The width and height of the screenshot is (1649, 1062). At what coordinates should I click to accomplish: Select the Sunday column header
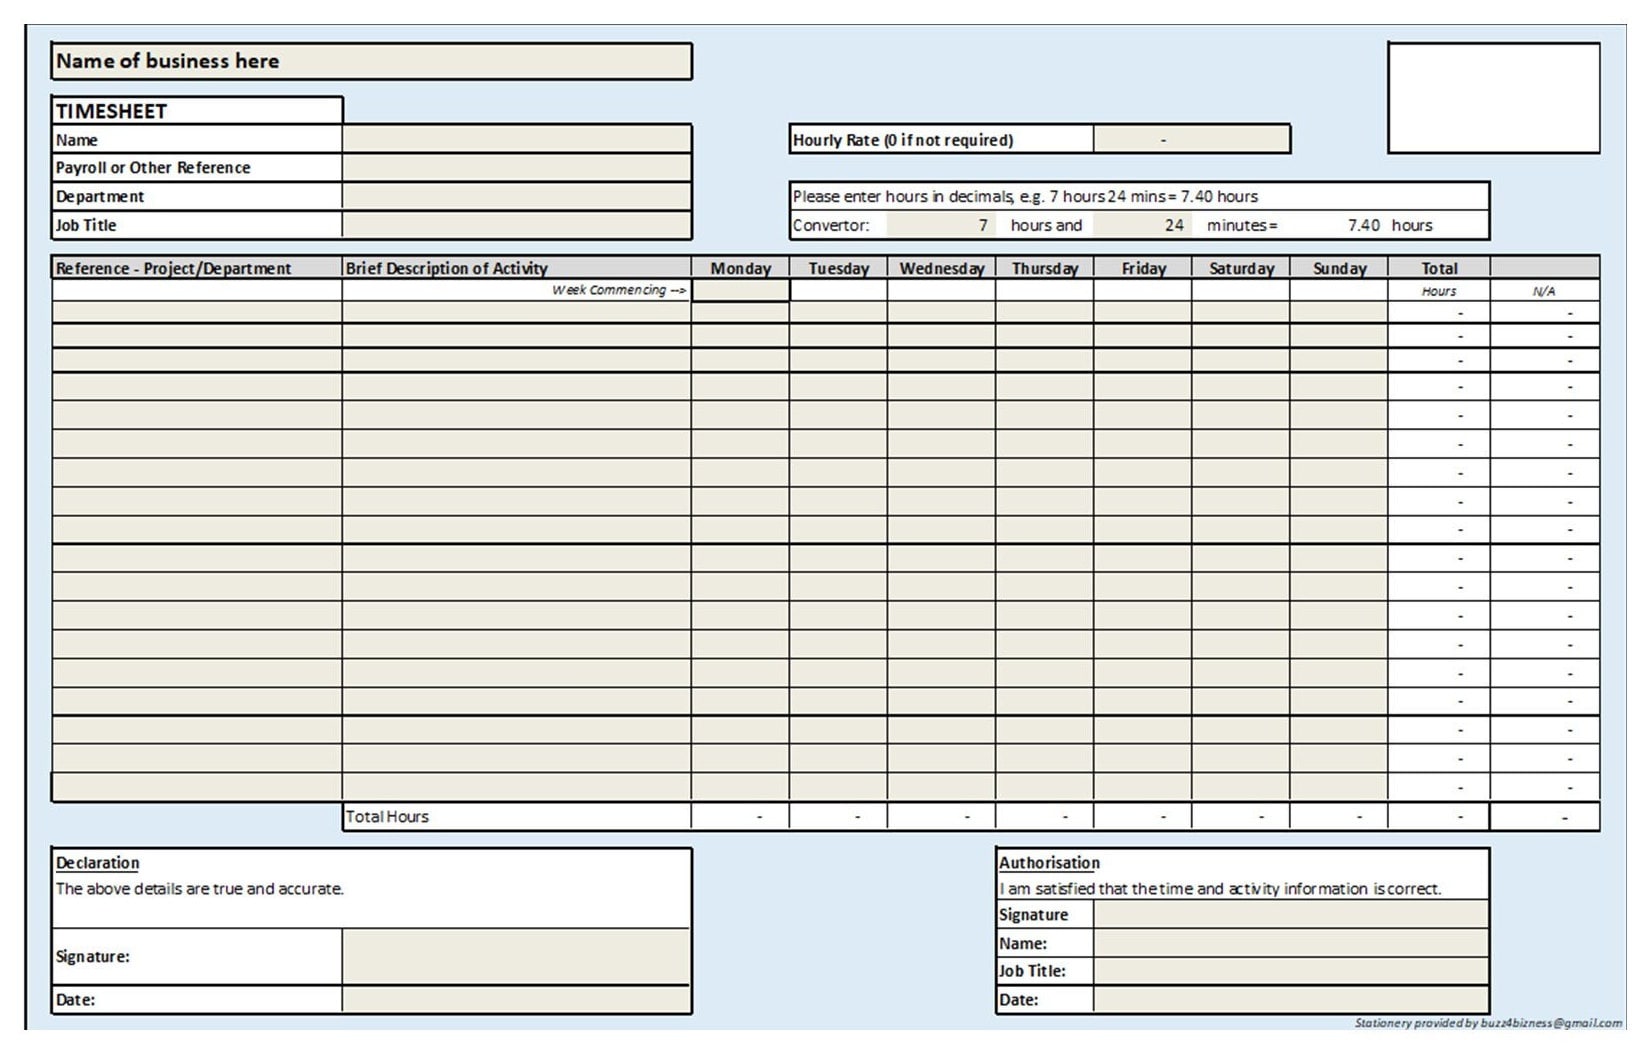point(1339,268)
